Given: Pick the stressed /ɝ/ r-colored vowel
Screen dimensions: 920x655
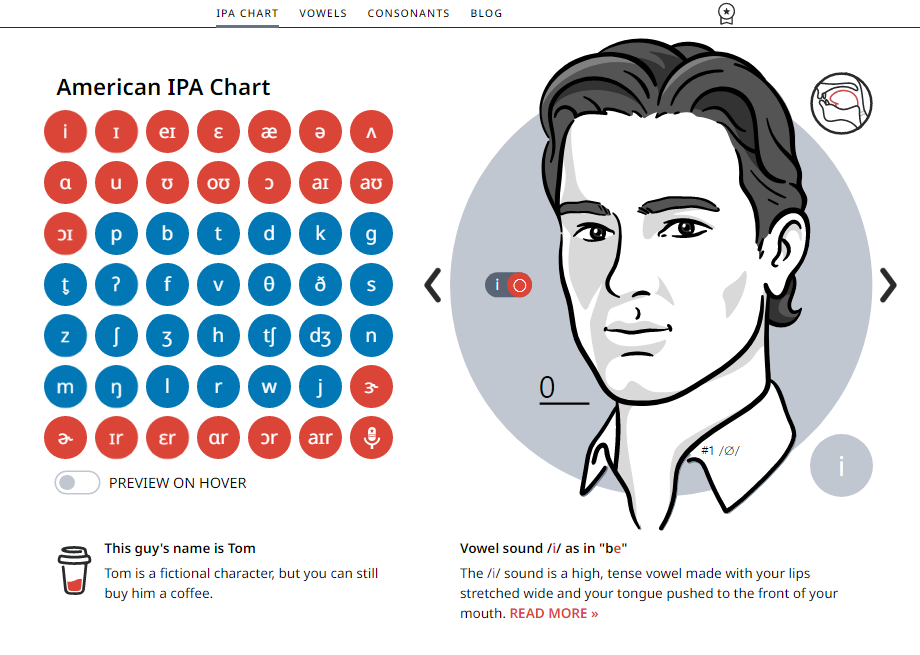Looking at the screenshot, I should (371, 387).
